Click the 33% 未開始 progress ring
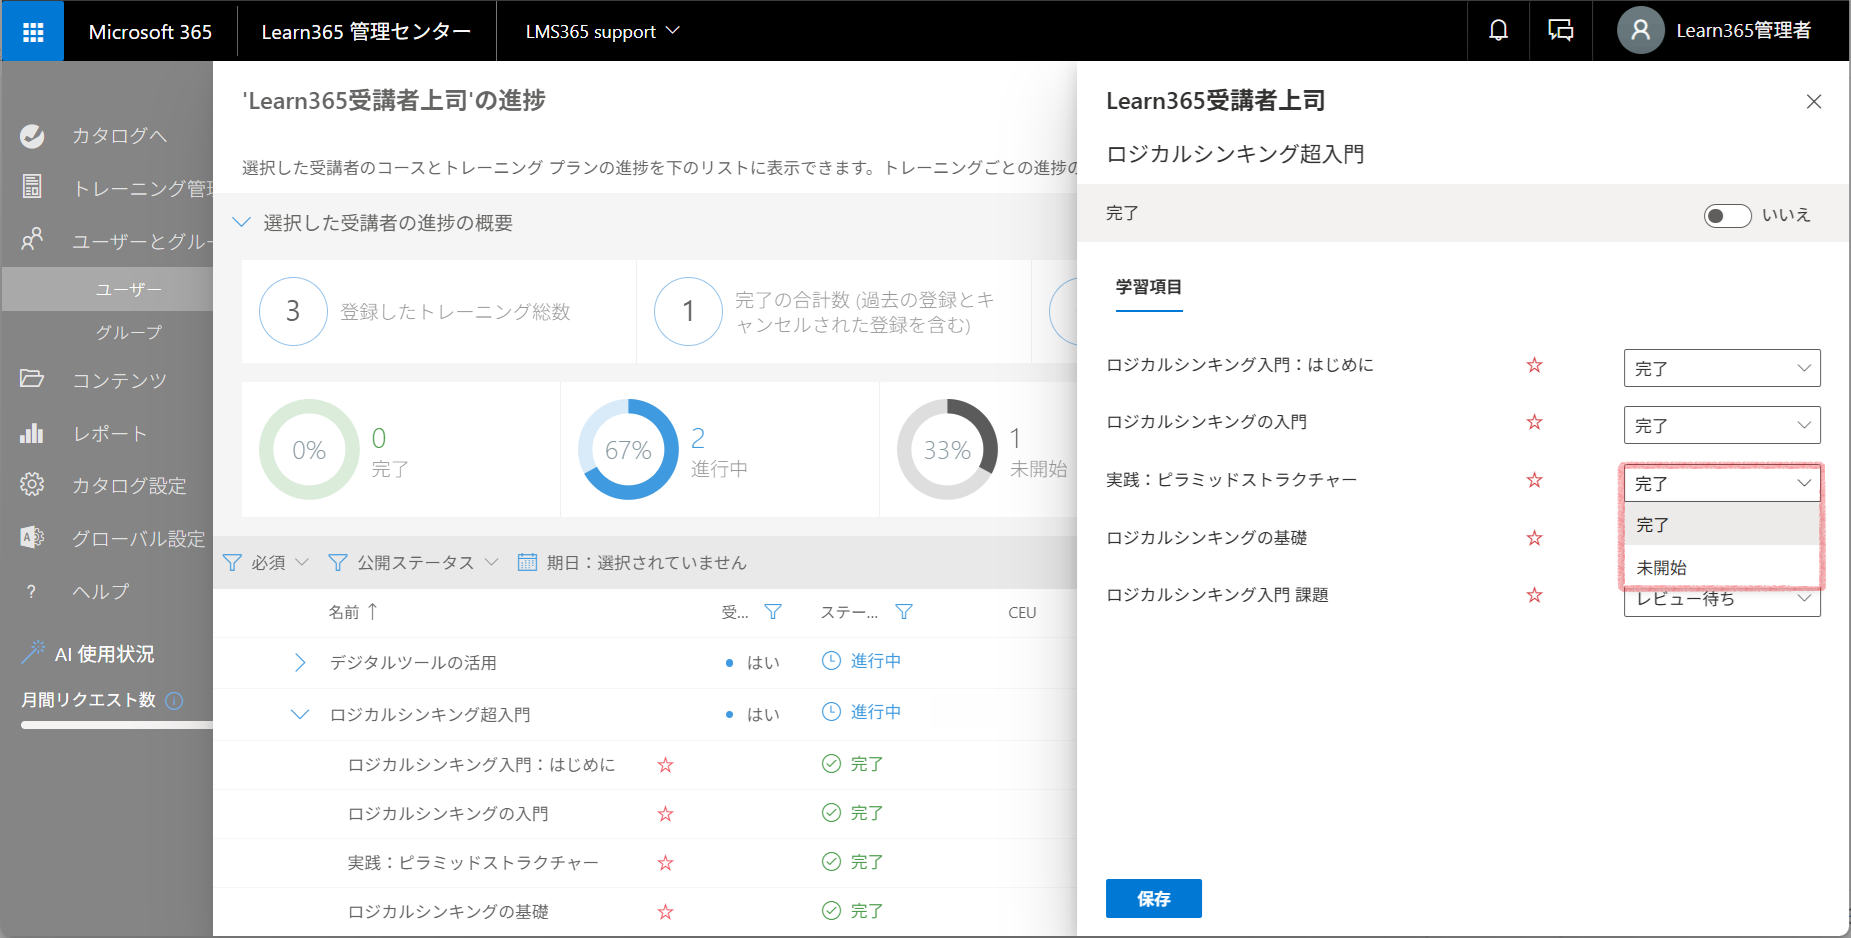The height and width of the screenshot is (938, 1851). point(947,450)
